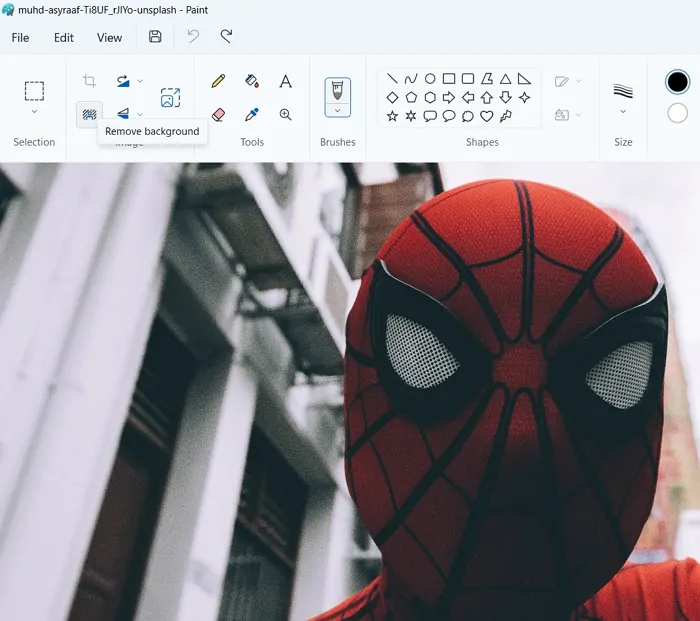Viewport: 700px width, 621px height.
Task: Save the image with the floppy disk icon
Action: click(155, 37)
